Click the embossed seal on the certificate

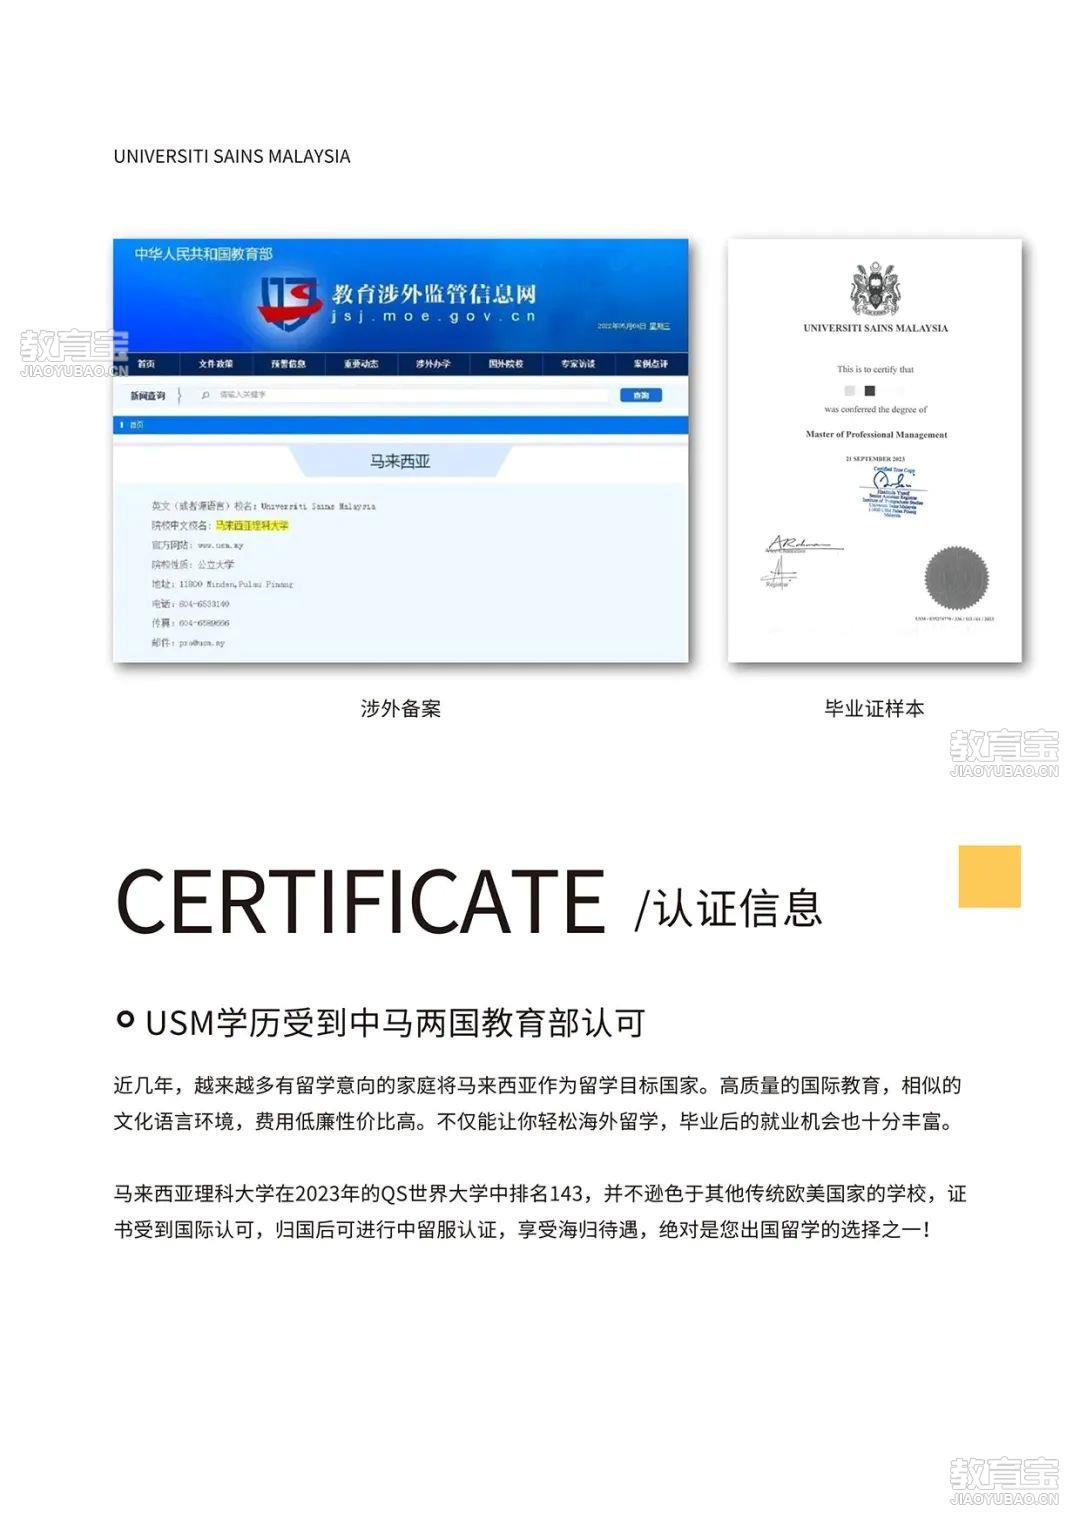point(956,578)
